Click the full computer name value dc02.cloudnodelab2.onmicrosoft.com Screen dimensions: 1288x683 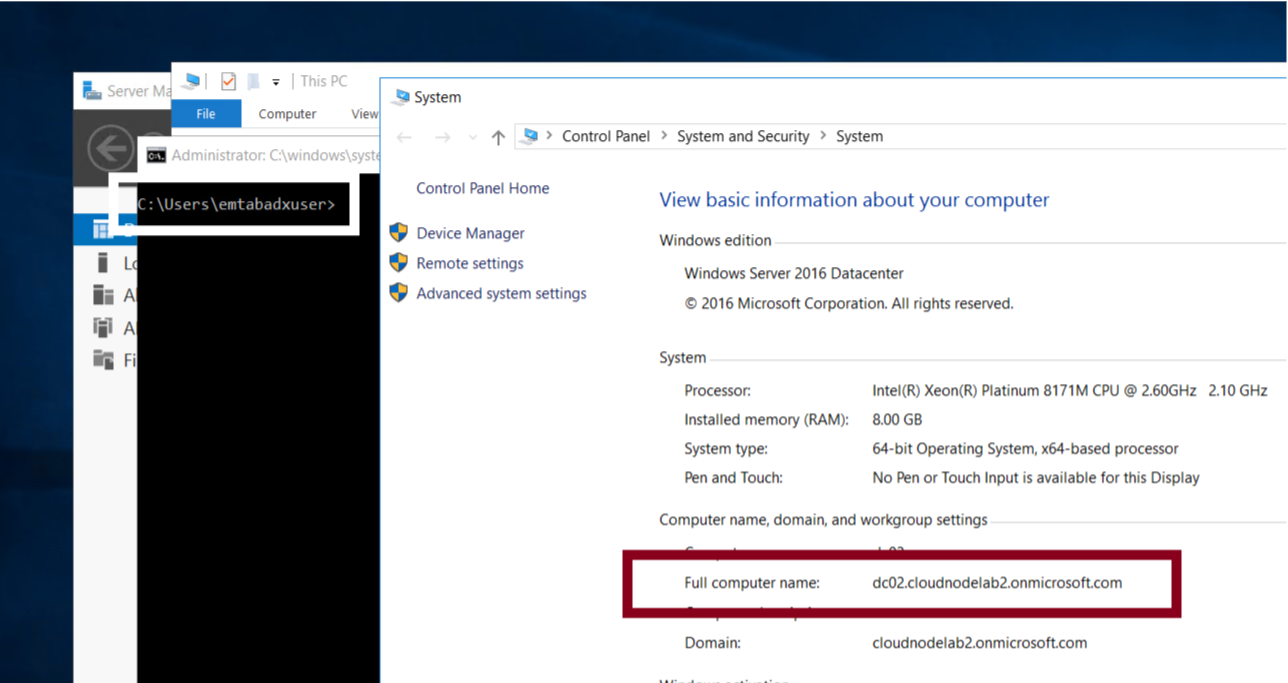click(997, 582)
